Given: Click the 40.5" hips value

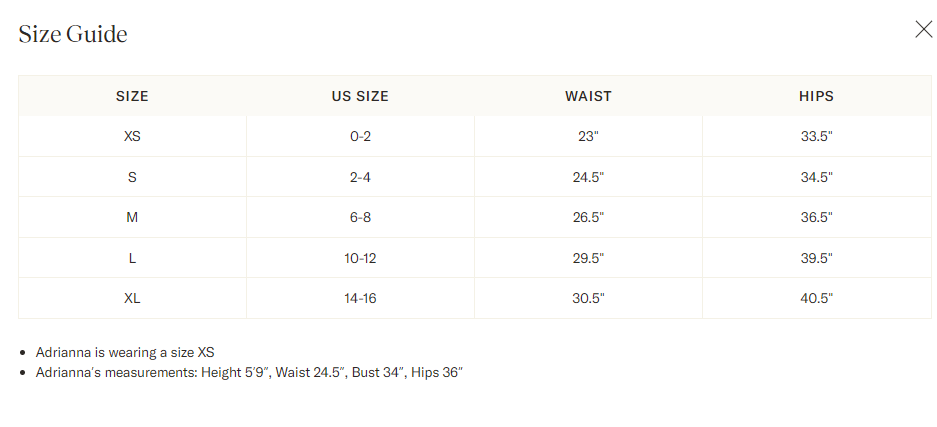Looking at the screenshot, I should point(816,298).
